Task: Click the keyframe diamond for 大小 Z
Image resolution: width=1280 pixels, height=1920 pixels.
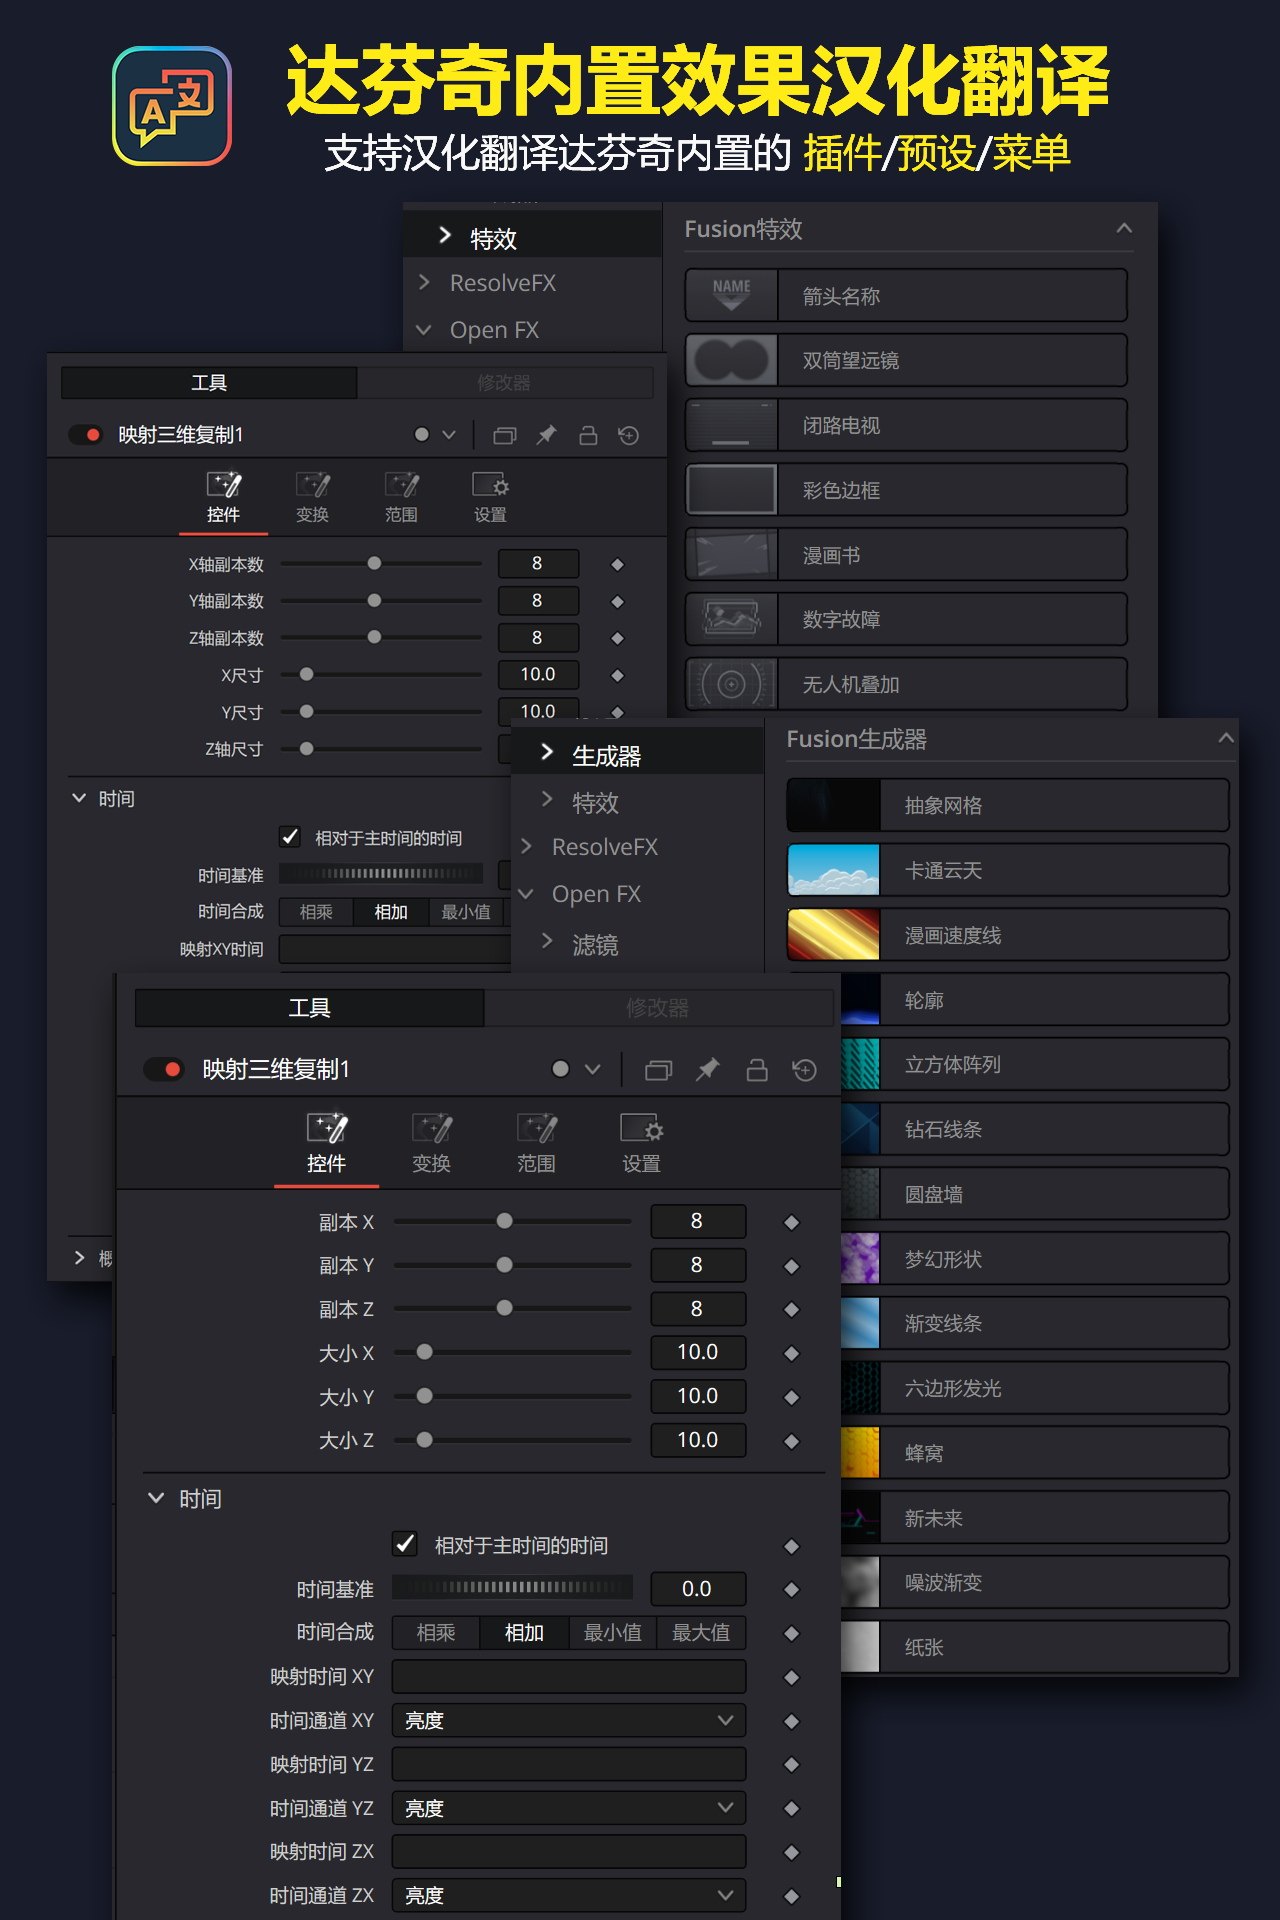Action: [791, 1441]
